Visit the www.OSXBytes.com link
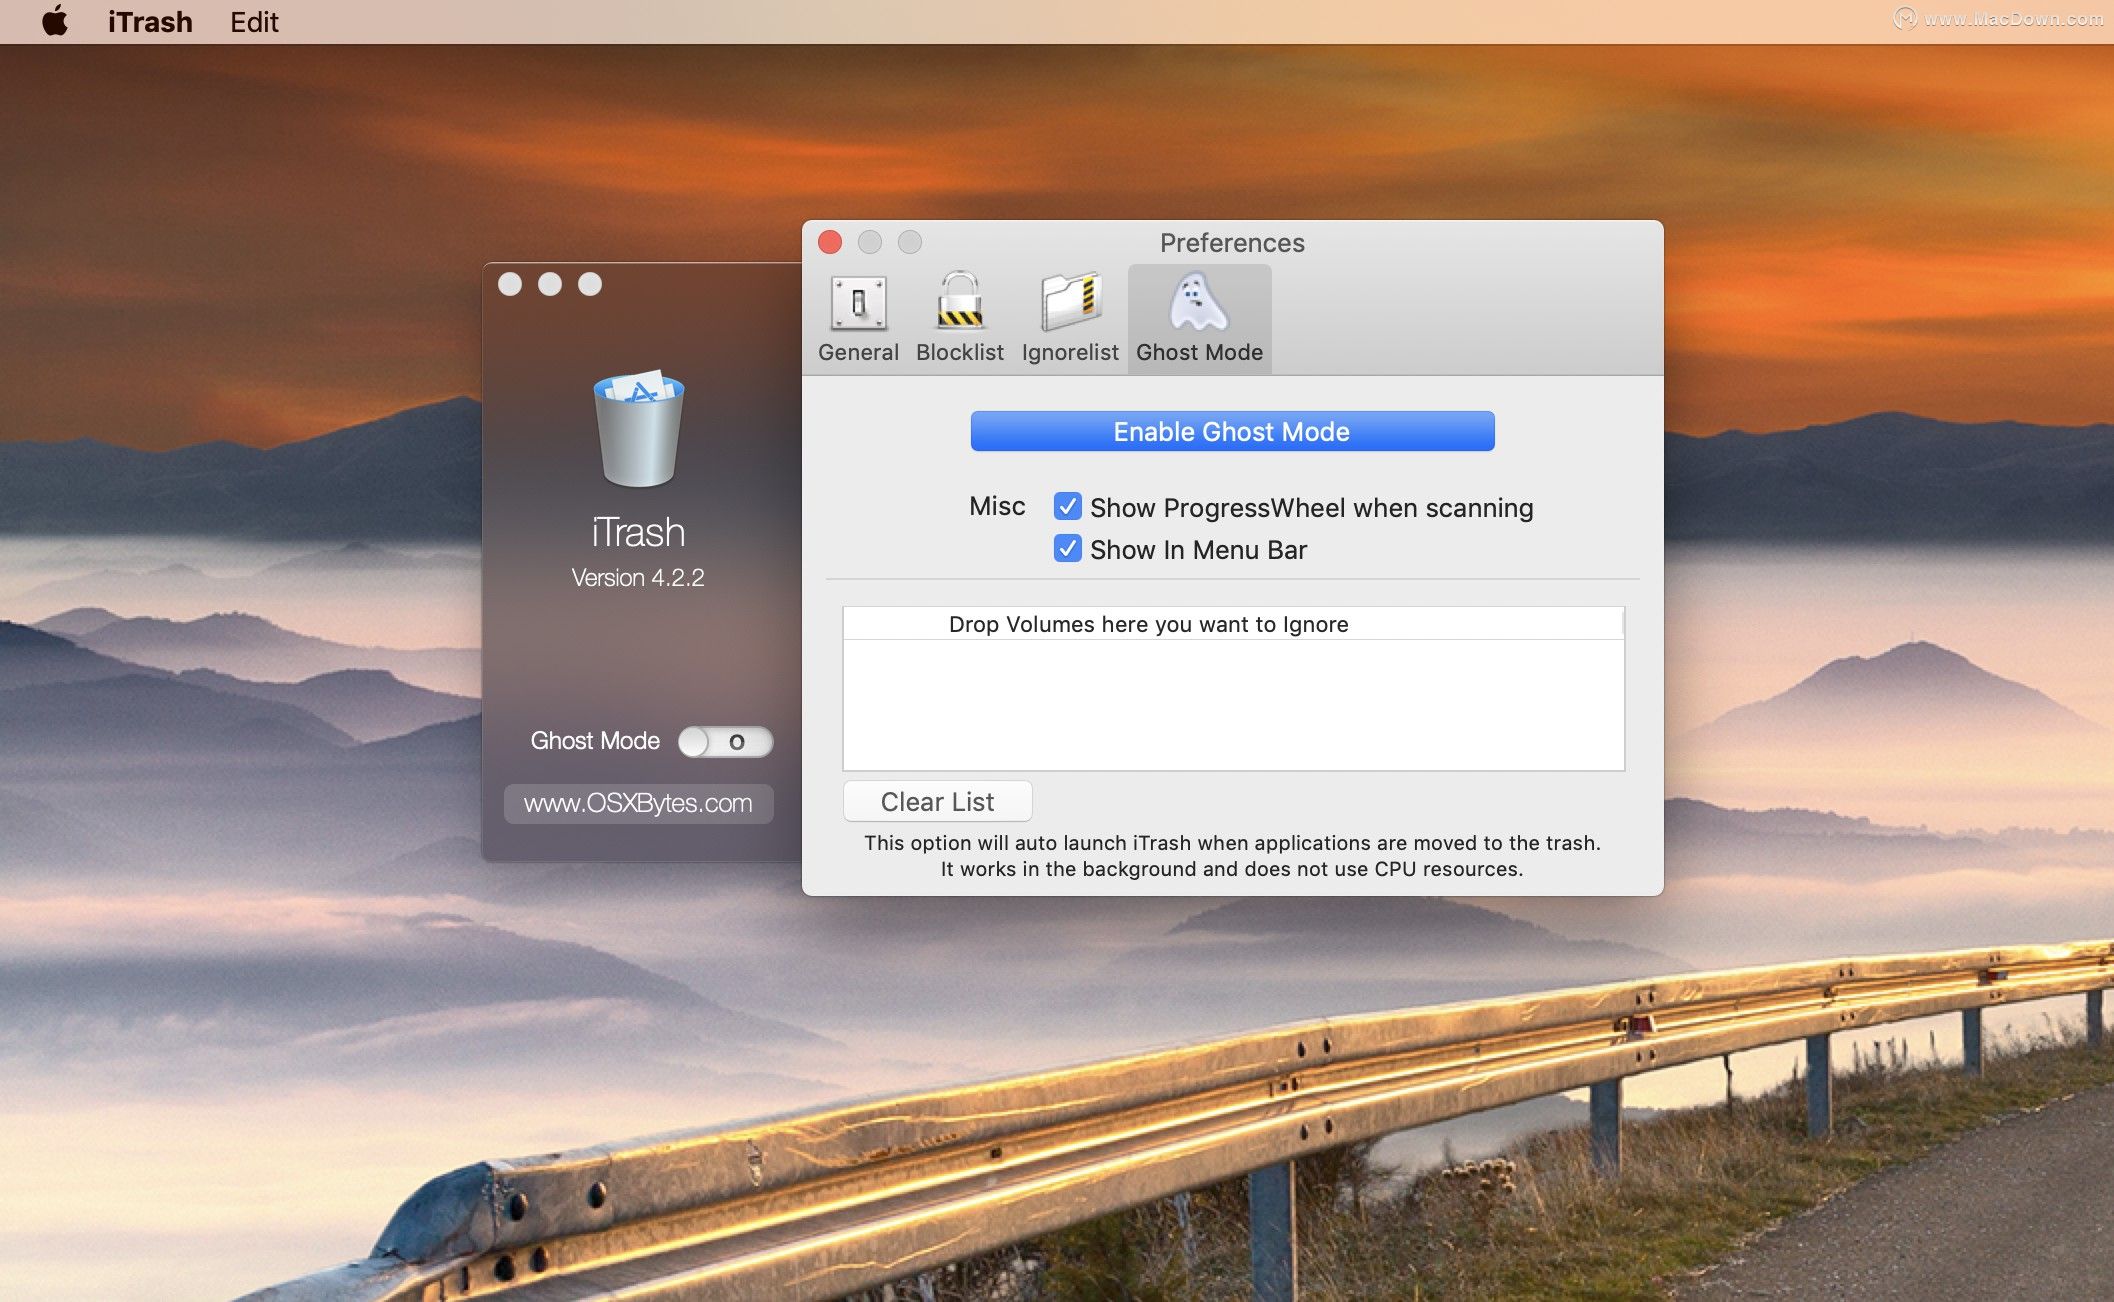Image resolution: width=2114 pixels, height=1302 pixels. coord(638,804)
